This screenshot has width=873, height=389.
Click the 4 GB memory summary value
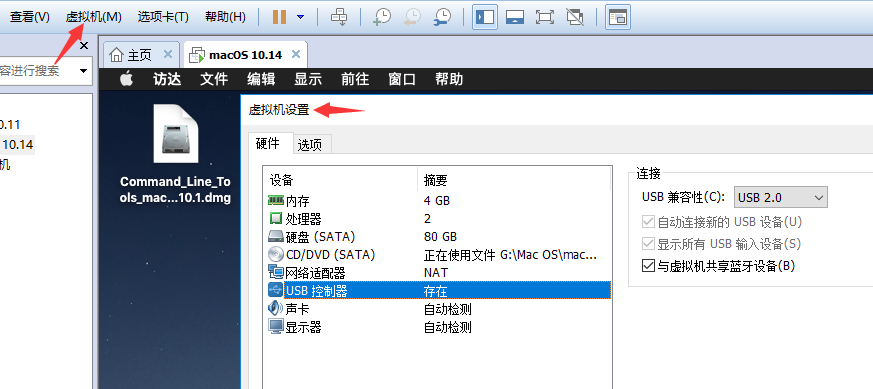[436, 200]
